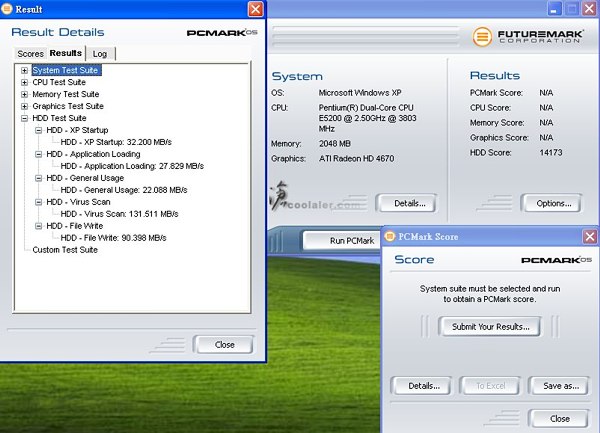Expand the Memory Test Suite node
Image resolution: width=600 pixels, height=433 pixels.
[24, 94]
